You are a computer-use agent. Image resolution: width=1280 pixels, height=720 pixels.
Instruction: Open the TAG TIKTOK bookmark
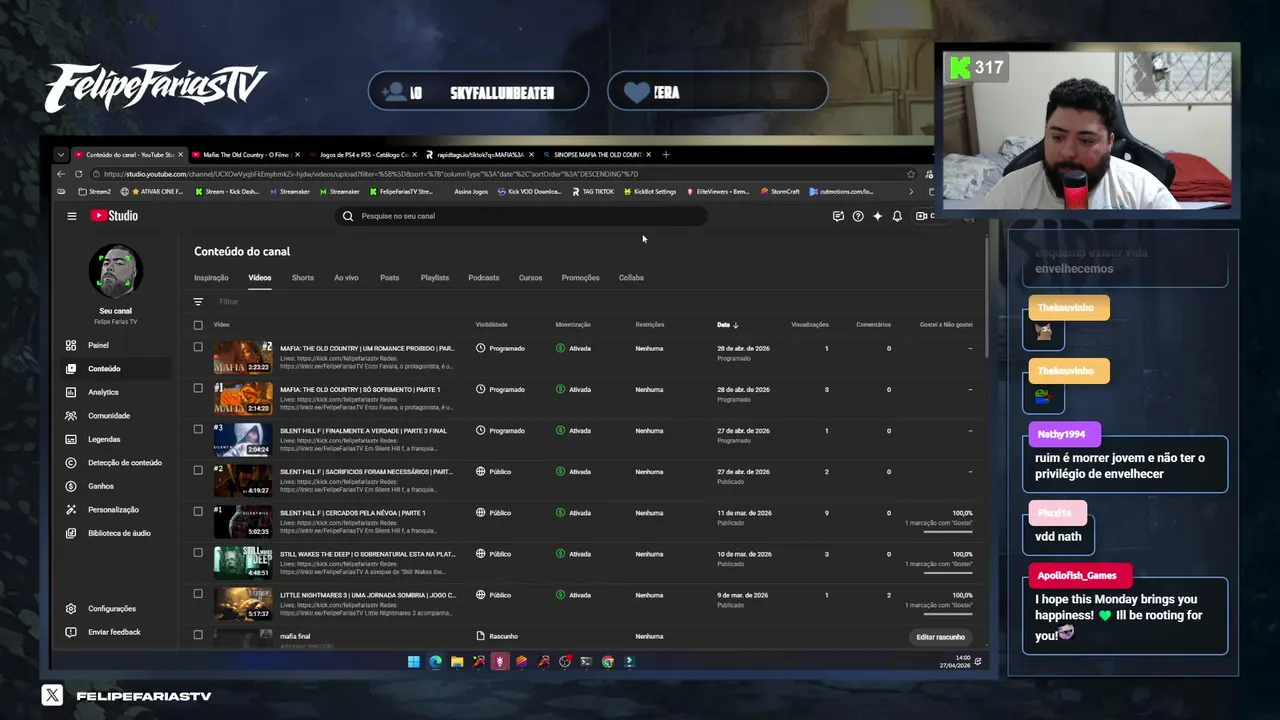click(594, 192)
